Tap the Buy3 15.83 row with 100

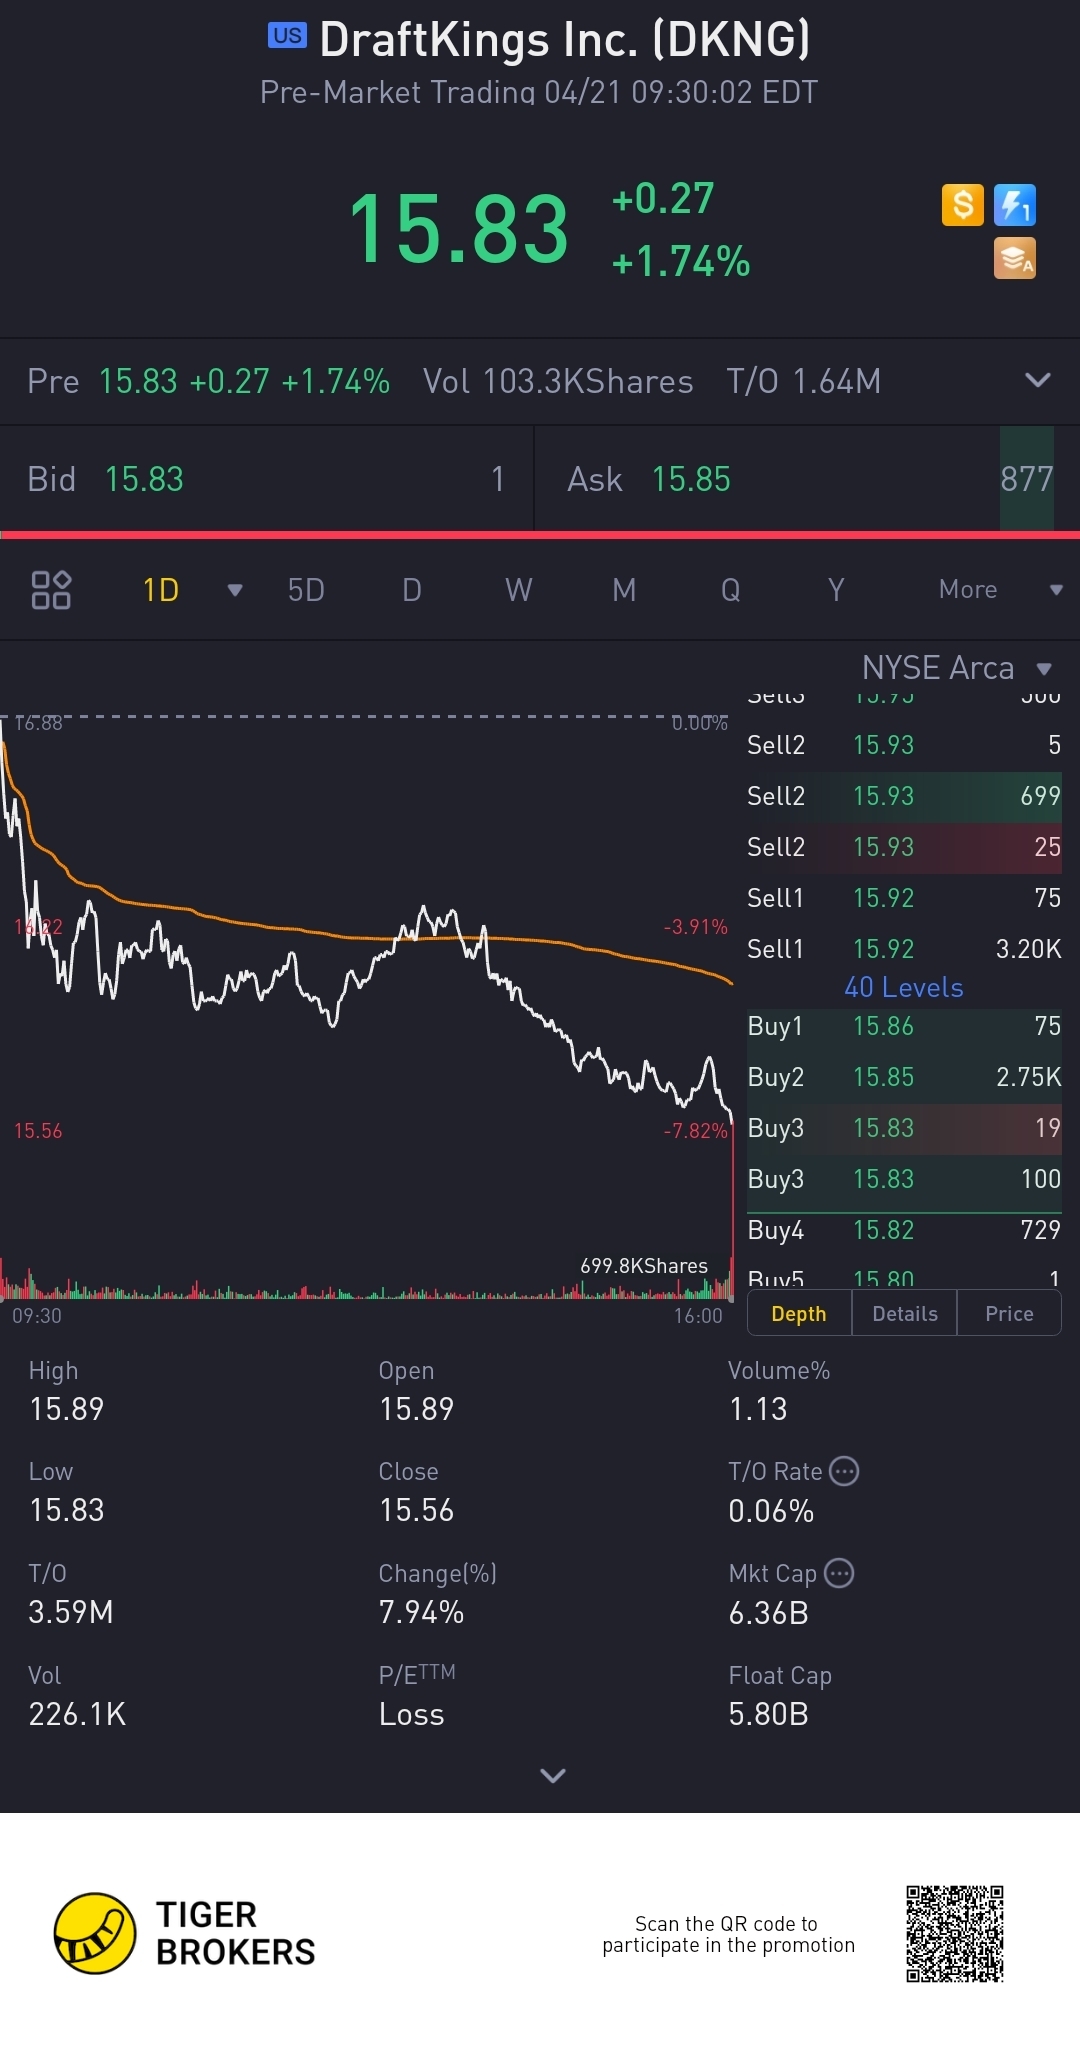pyautogui.click(x=904, y=1179)
